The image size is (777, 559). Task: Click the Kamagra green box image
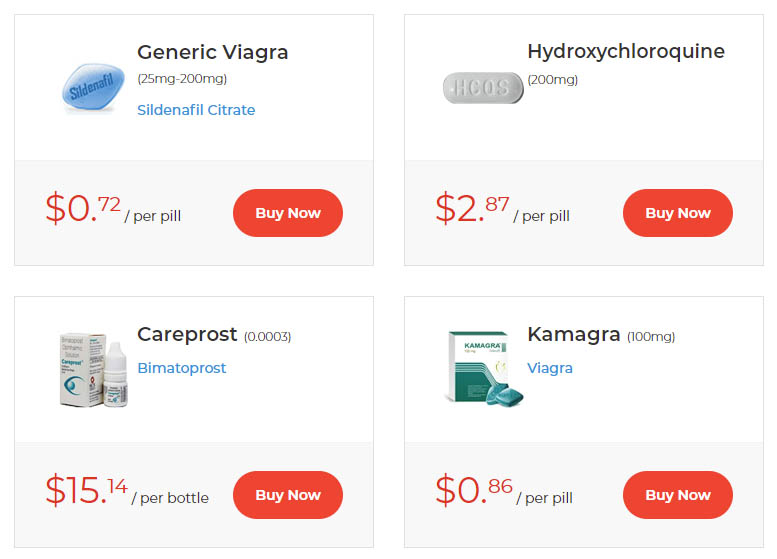[483, 368]
